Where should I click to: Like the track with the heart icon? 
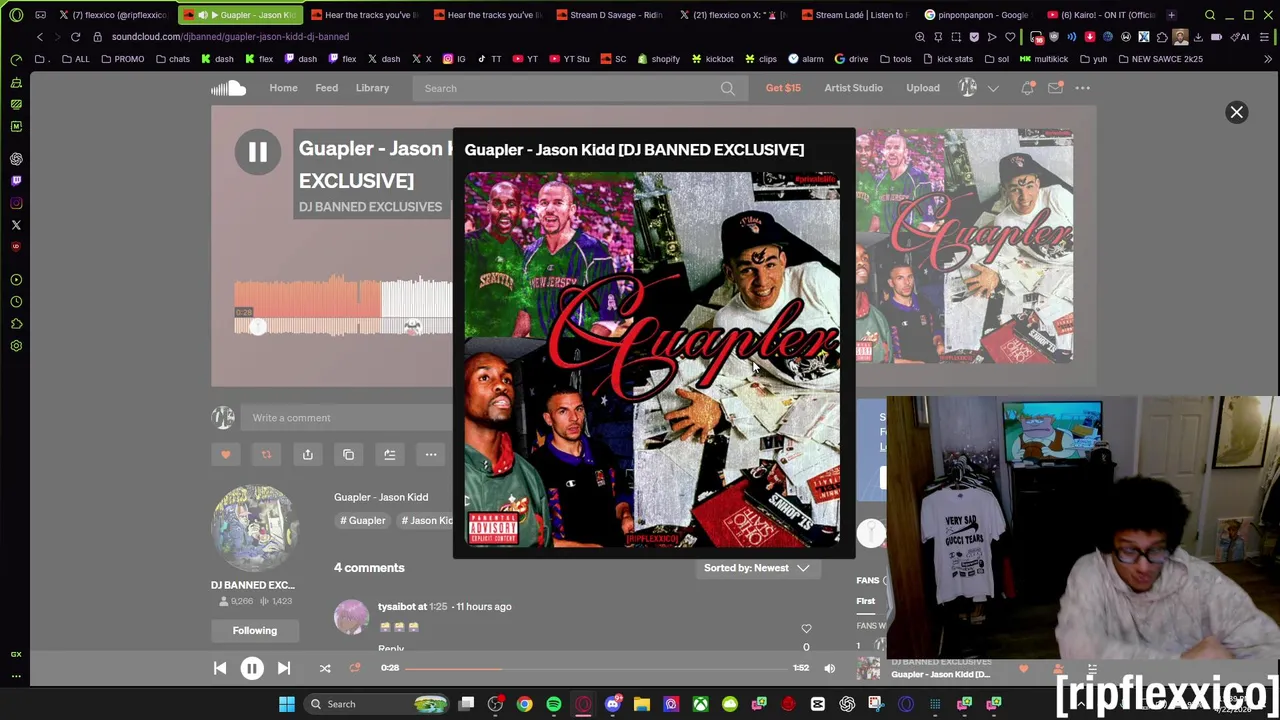[x=225, y=455]
